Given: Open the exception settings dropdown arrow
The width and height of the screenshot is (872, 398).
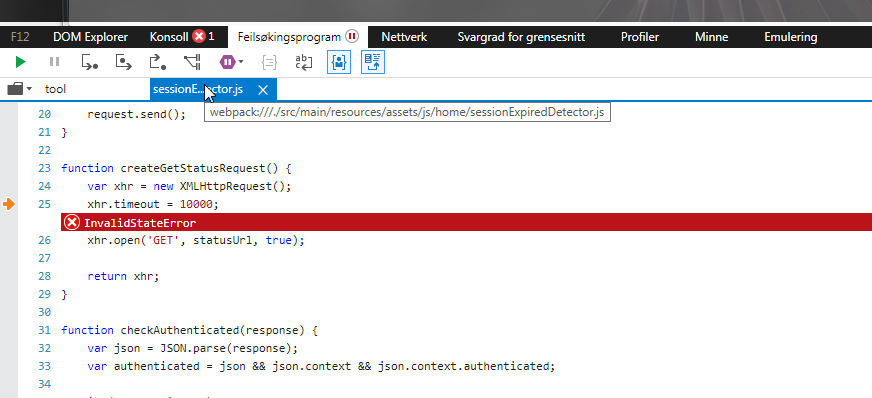Looking at the screenshot, I should [241, 62].
